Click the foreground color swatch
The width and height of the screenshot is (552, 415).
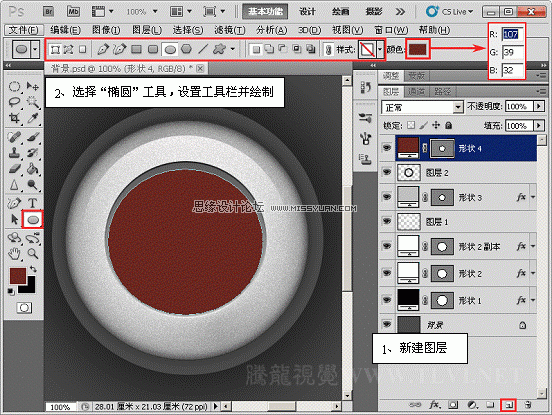click(x=18, y=276)
